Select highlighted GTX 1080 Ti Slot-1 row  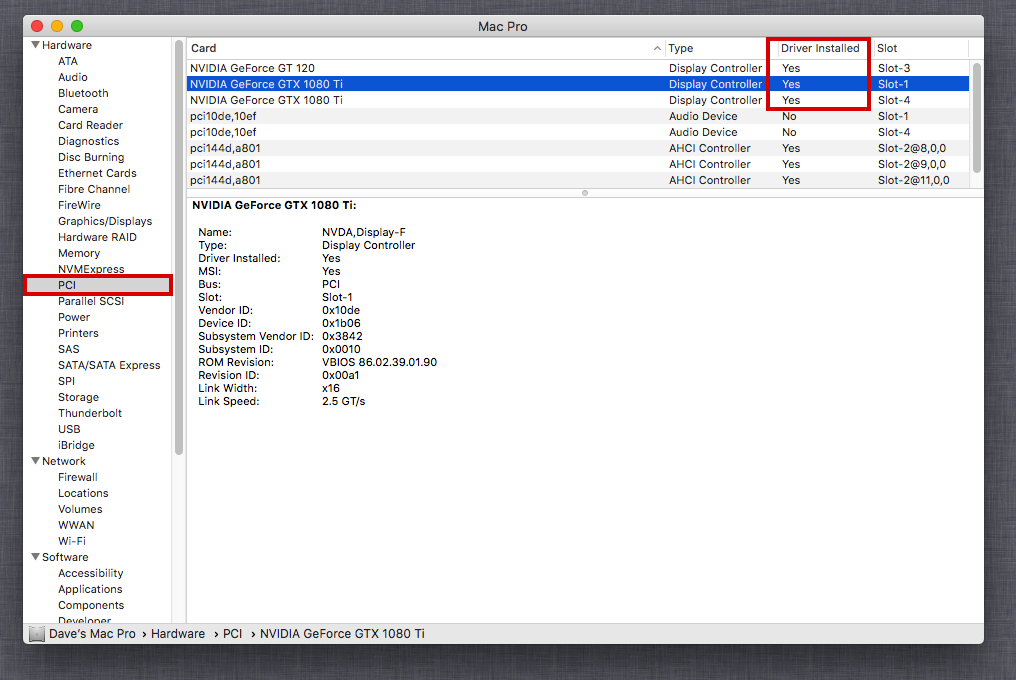point(578,84)
